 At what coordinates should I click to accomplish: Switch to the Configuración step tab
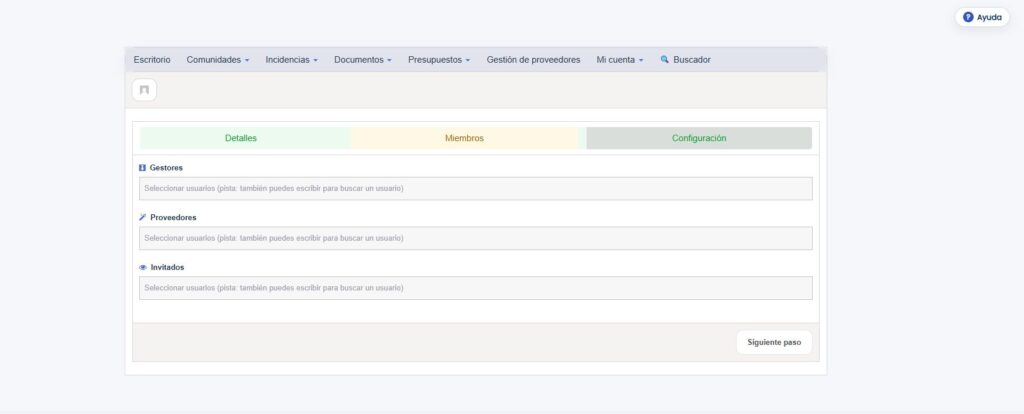tap(699, 138)
